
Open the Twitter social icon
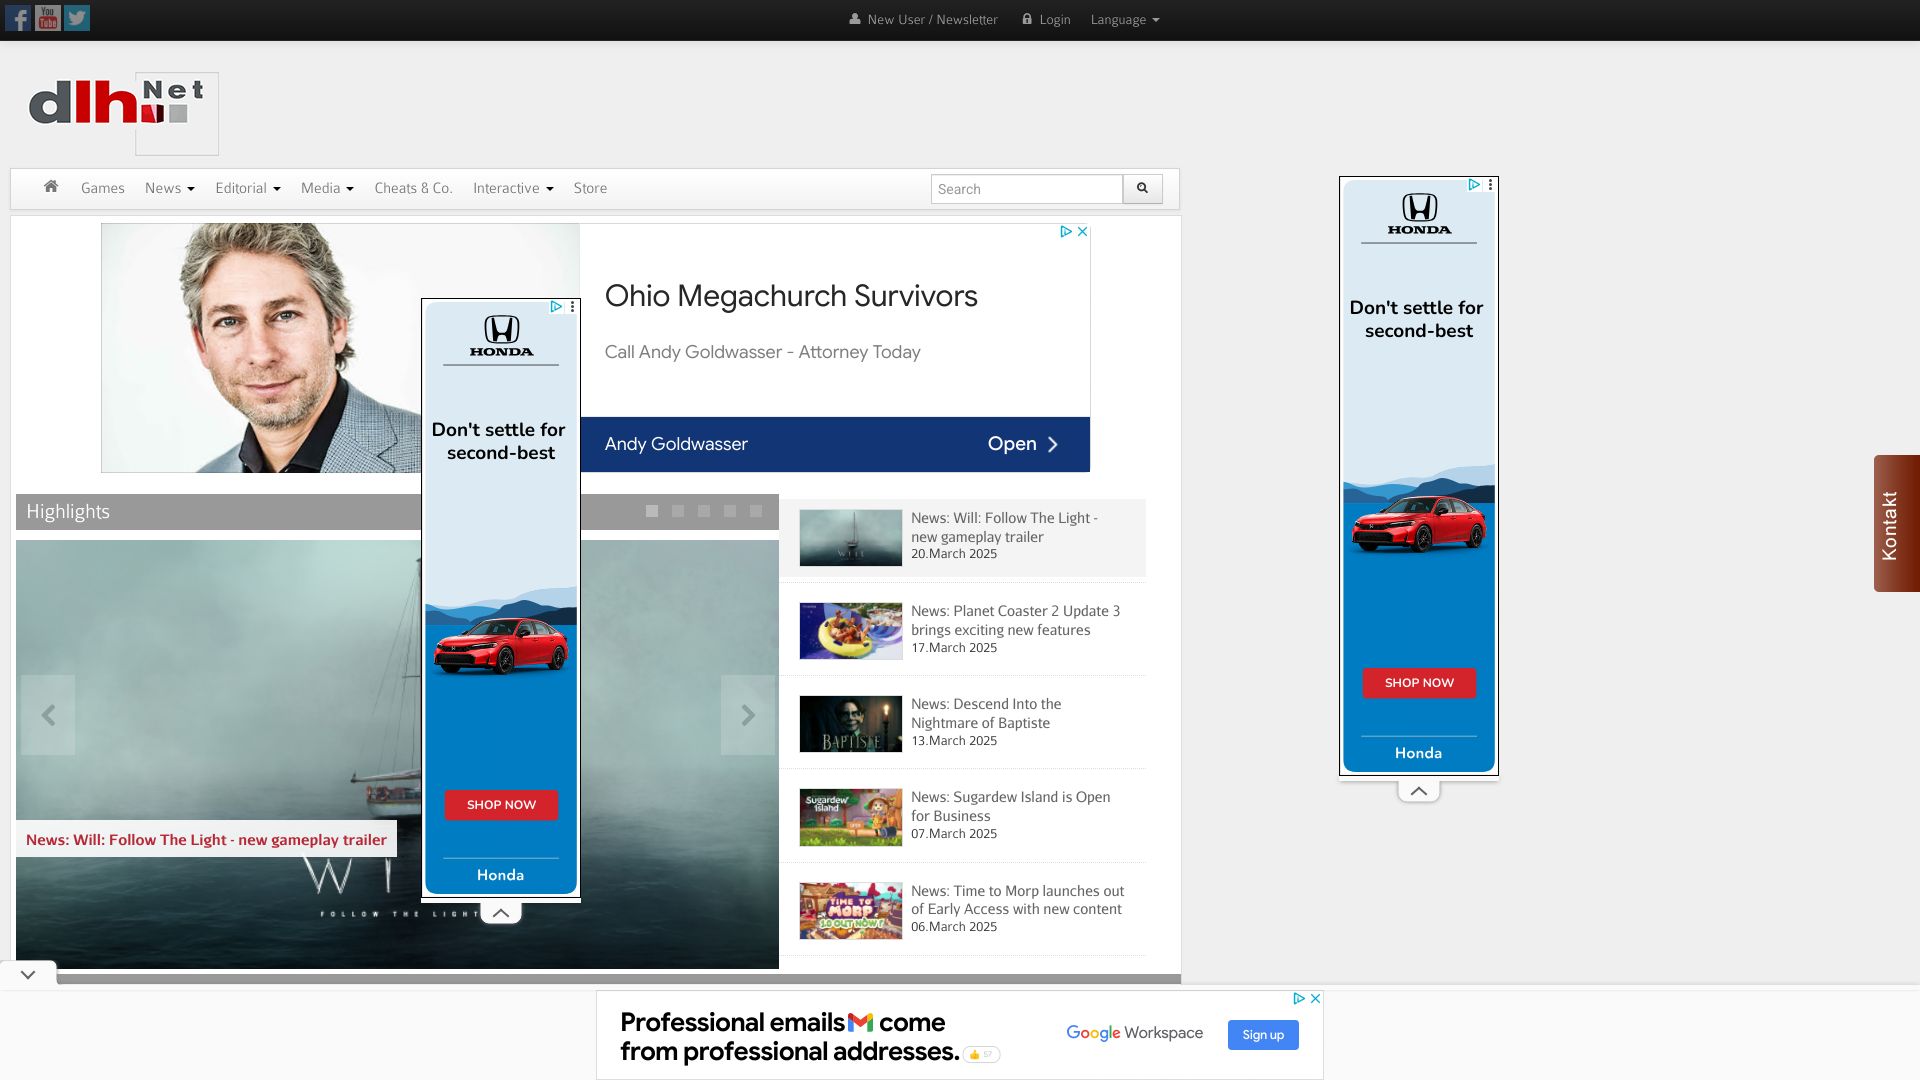(77, 18)
